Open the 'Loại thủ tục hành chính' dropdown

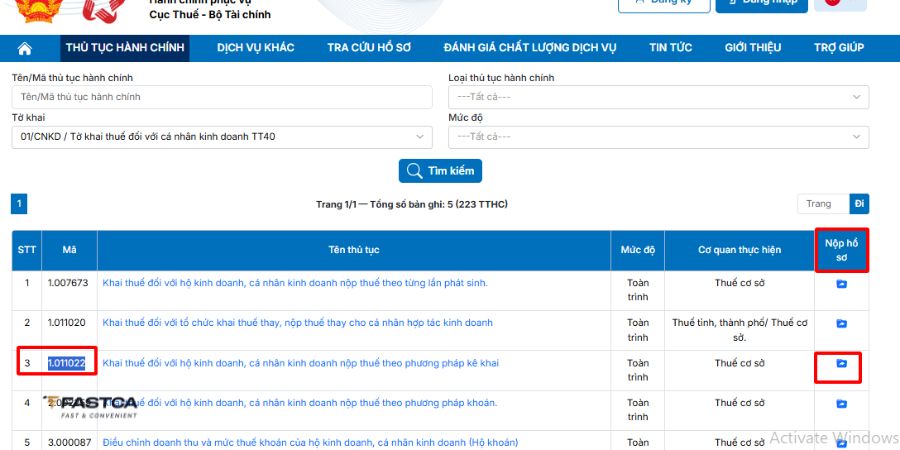tap(658, 97)
